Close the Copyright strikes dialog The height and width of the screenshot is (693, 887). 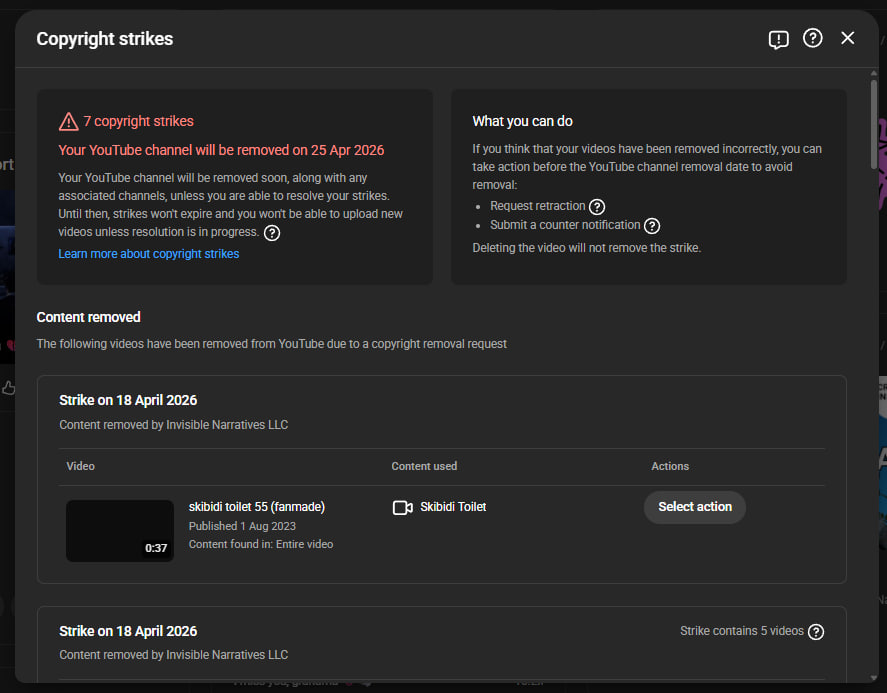coord(847,38)
